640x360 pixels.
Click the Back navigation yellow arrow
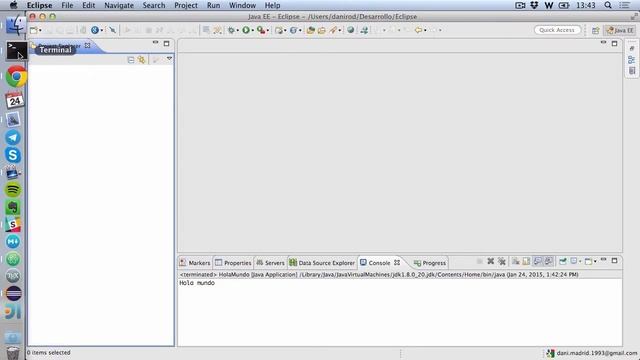click(x=418, y=30)
